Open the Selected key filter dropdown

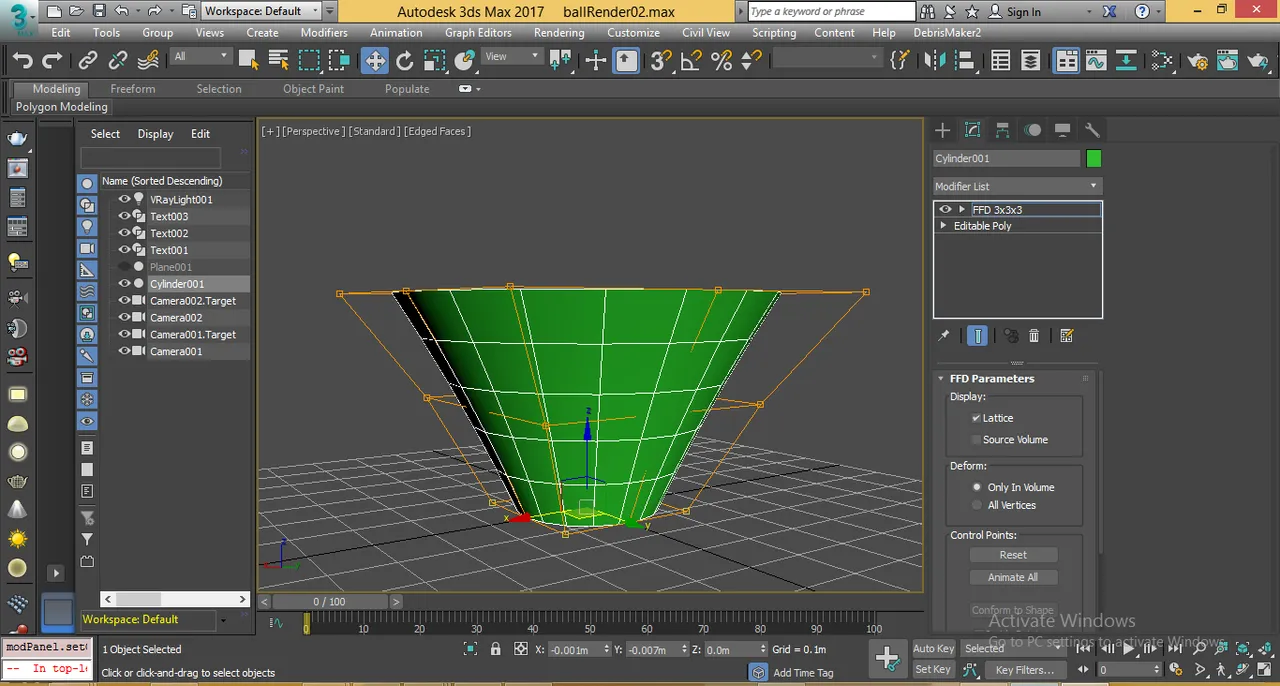(1012, 648)
